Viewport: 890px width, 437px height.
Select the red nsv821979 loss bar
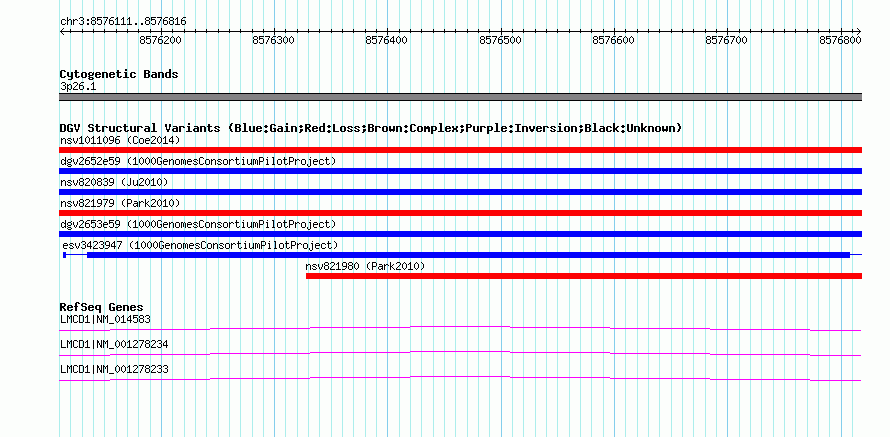pos(460,213)
